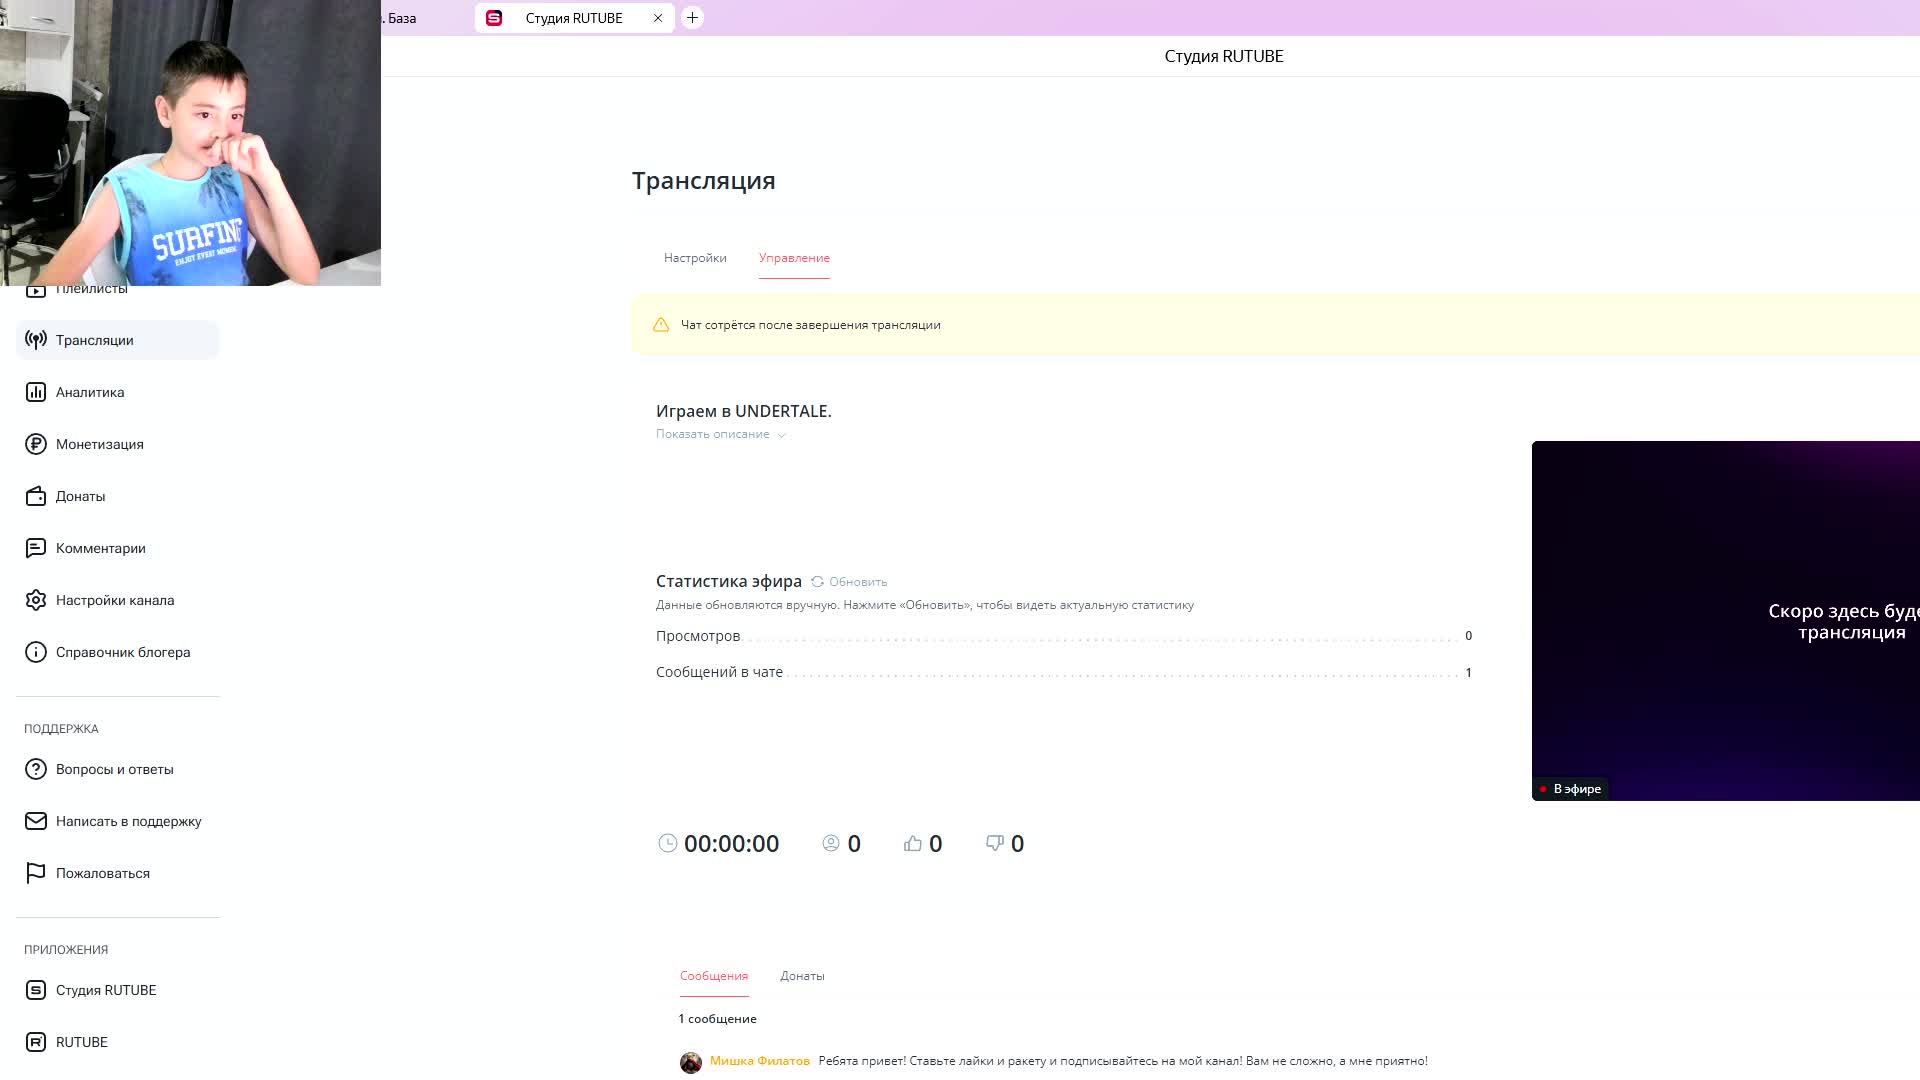Click the Статистика эфира heading
The image size is (1920, 1080).
coord(729,581)
